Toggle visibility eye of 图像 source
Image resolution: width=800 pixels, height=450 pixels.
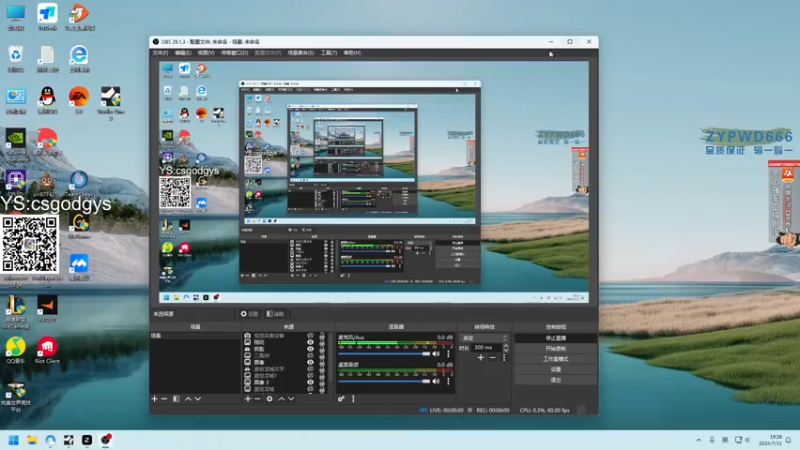310,362
